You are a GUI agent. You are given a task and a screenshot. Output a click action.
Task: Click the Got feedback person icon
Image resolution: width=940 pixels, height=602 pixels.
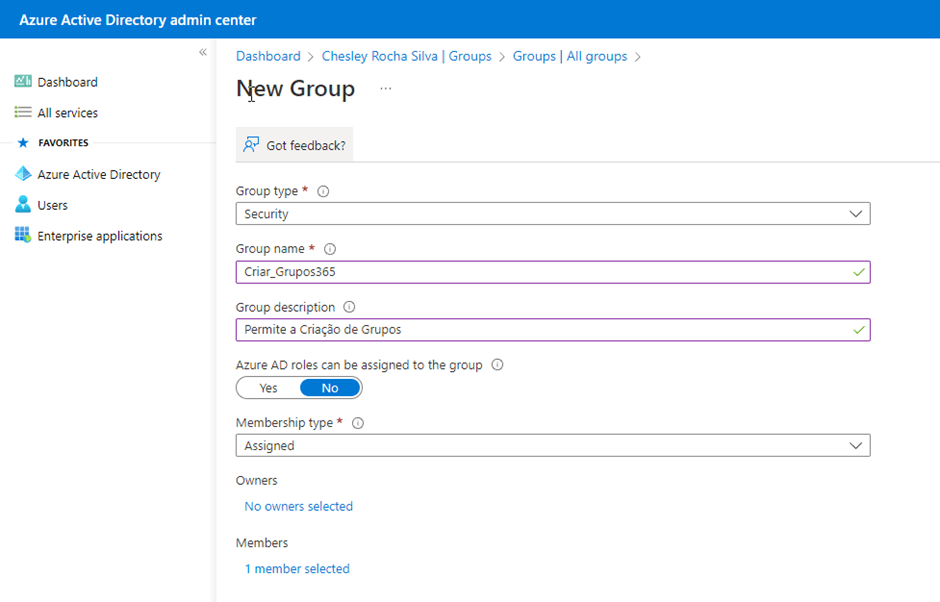tap(251, 145)
